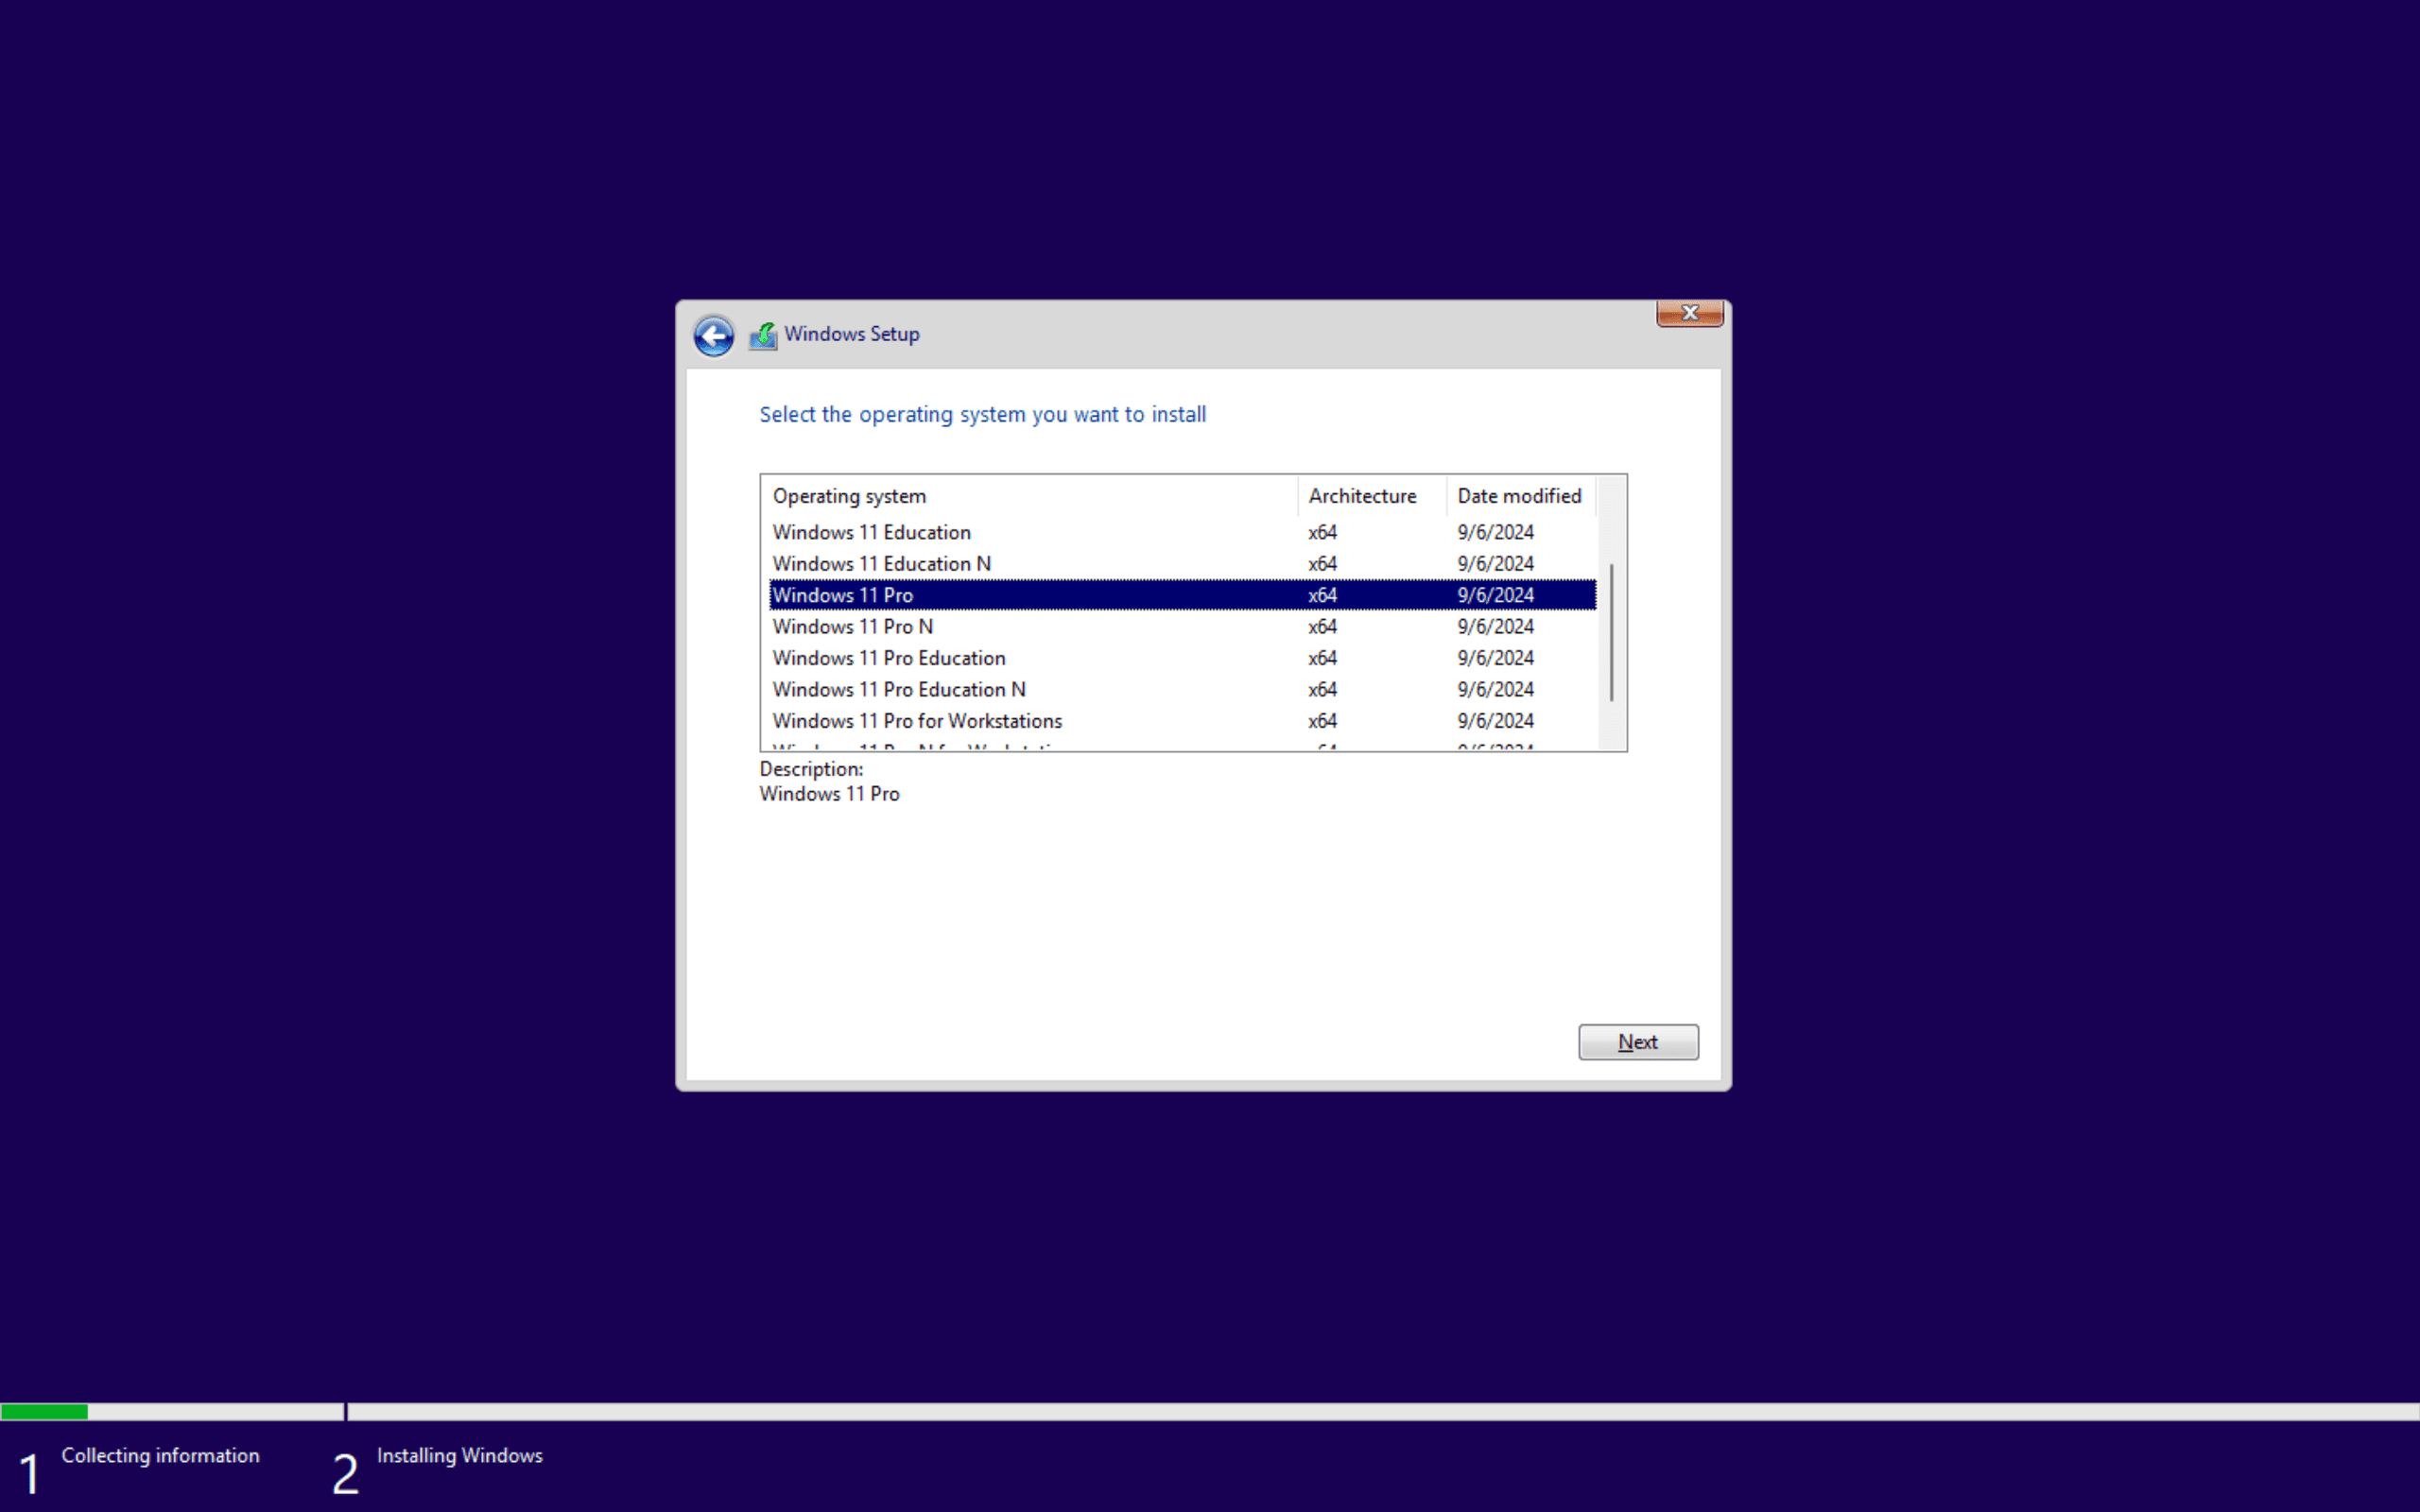Viewport: 2420px width, 1512px height.
Task: Choose Windows 11 Pro for Workstations
Action: [x=916, y=721]
